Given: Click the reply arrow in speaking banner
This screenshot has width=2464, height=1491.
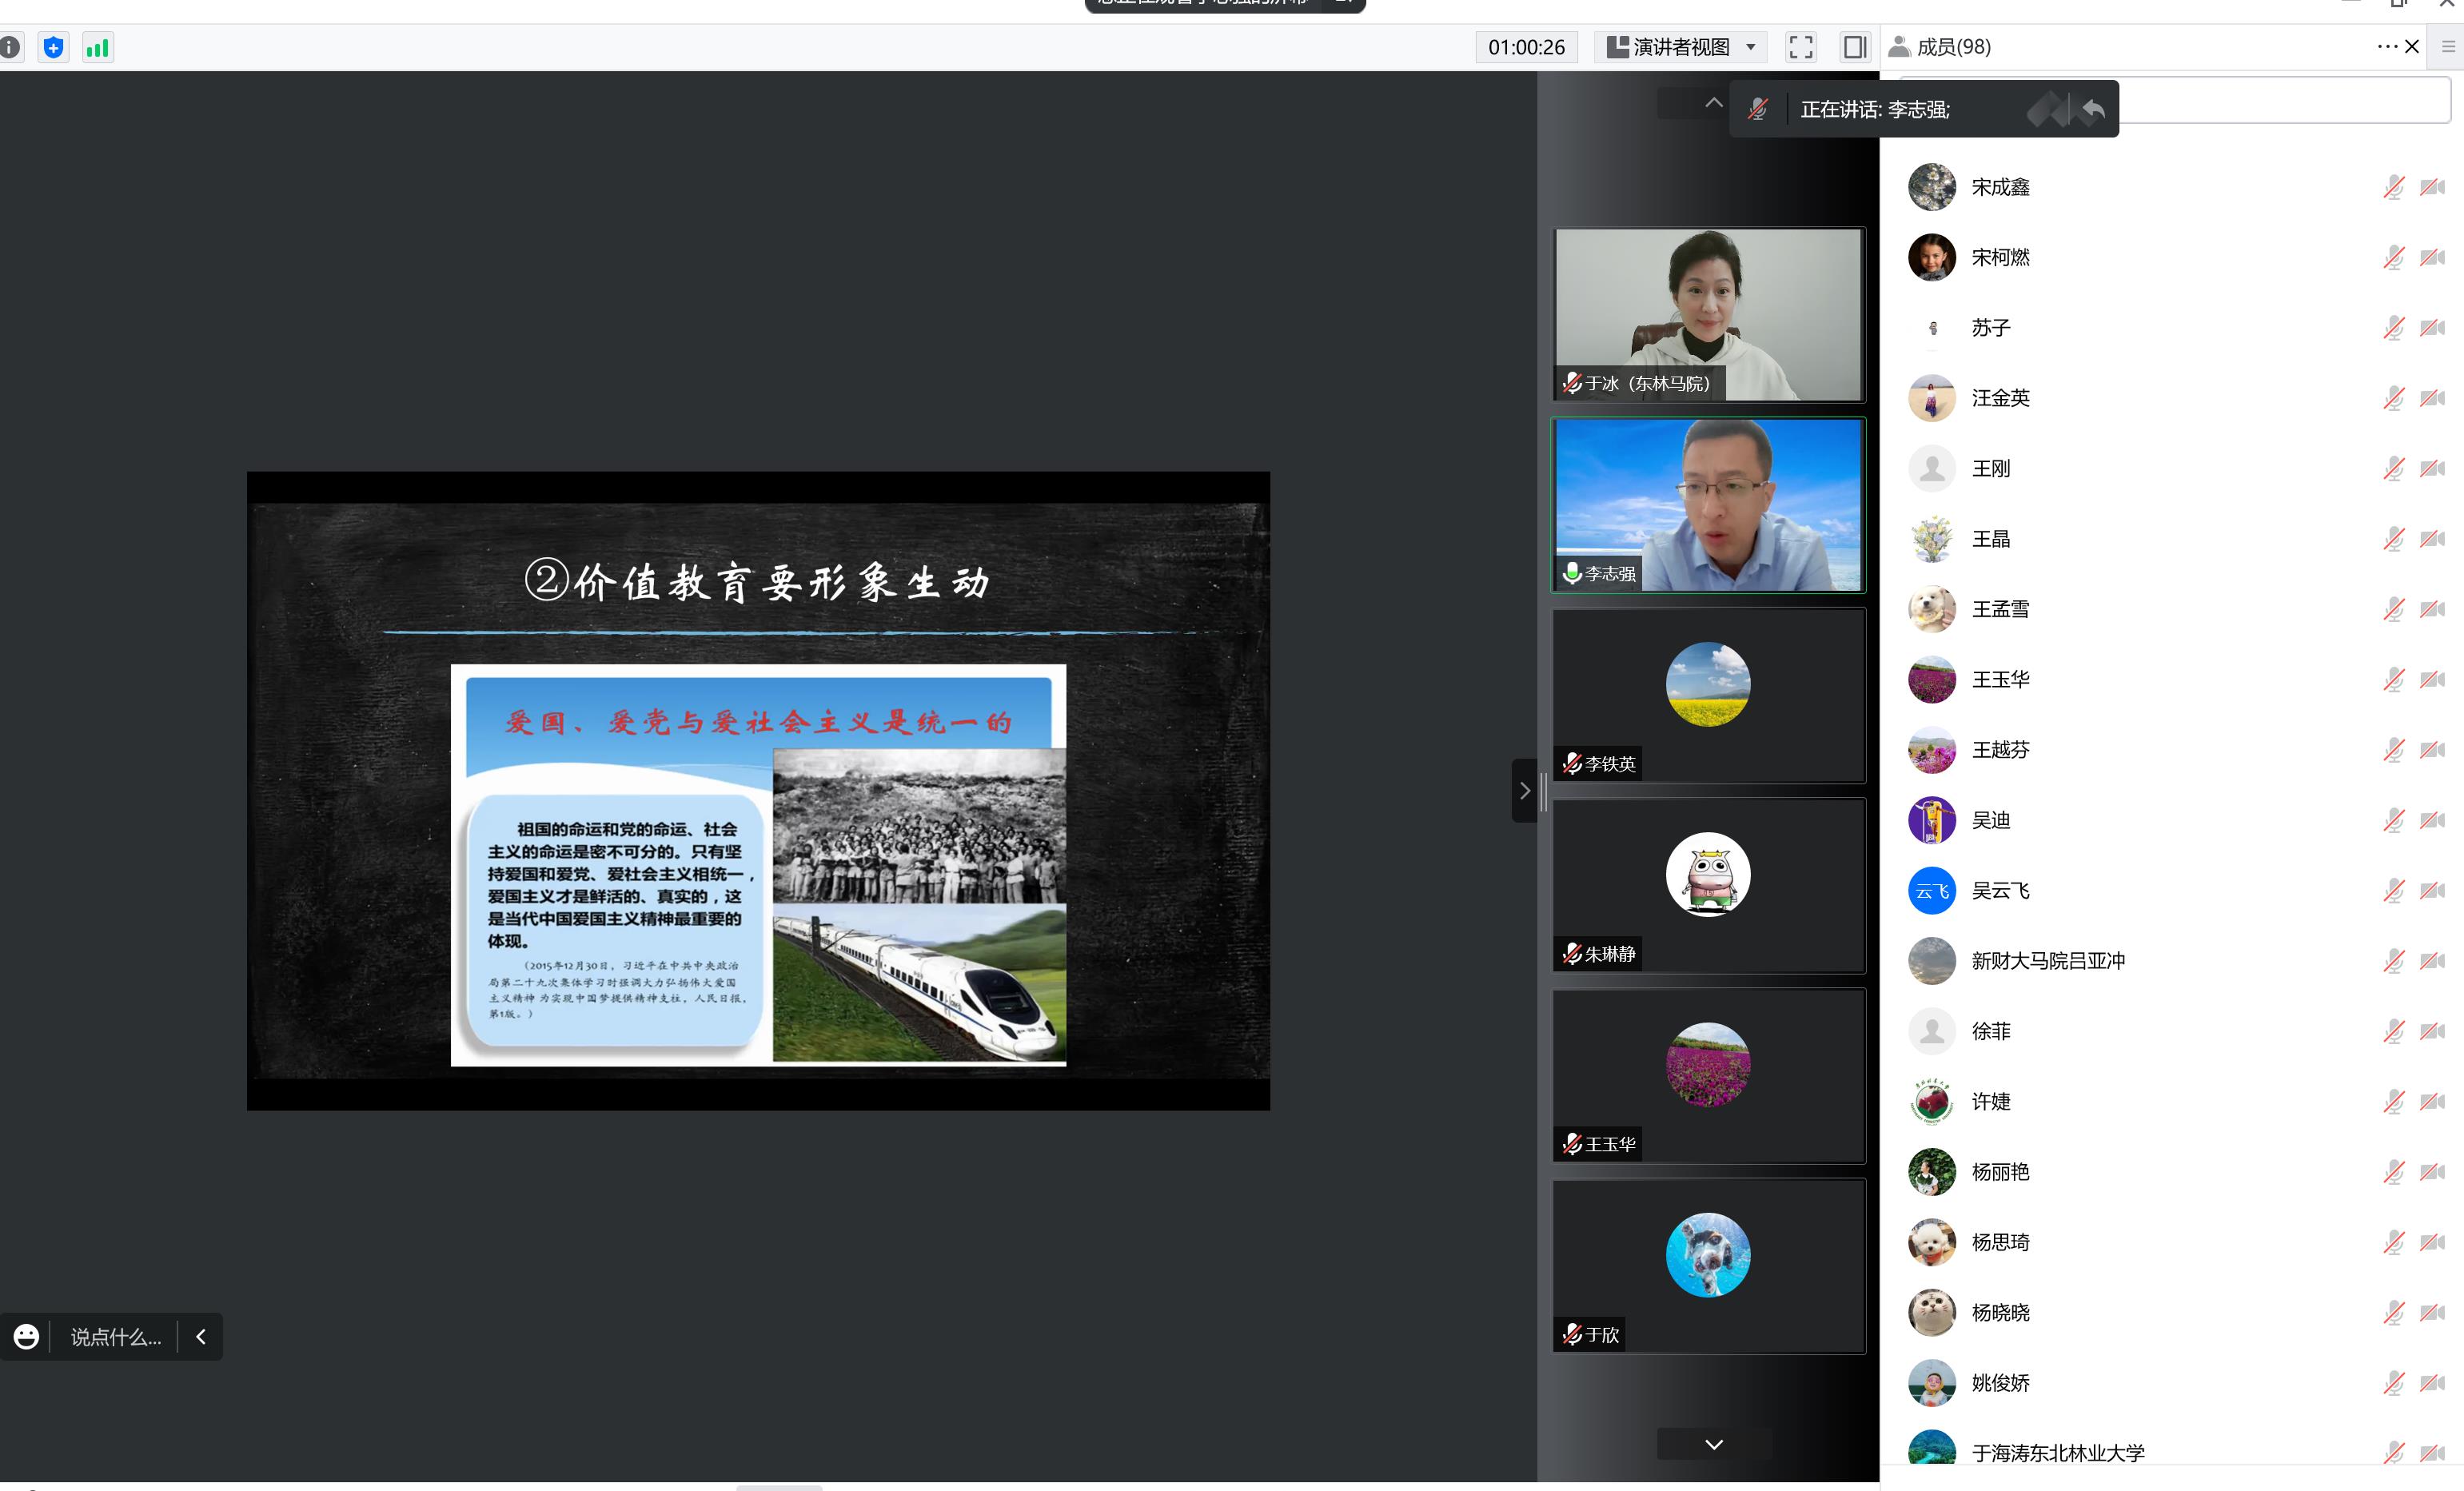Looking at the screenshot, I should tap(2093, 109).
